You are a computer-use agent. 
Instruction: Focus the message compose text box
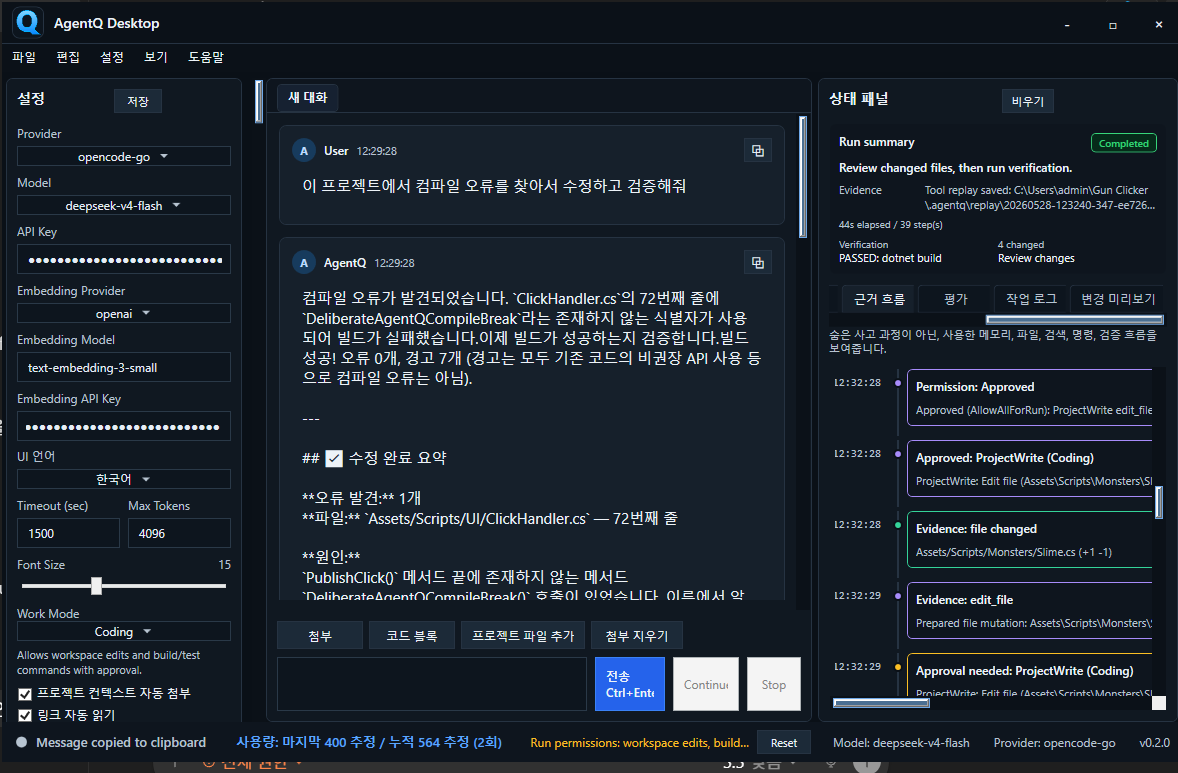pos(432,684)
